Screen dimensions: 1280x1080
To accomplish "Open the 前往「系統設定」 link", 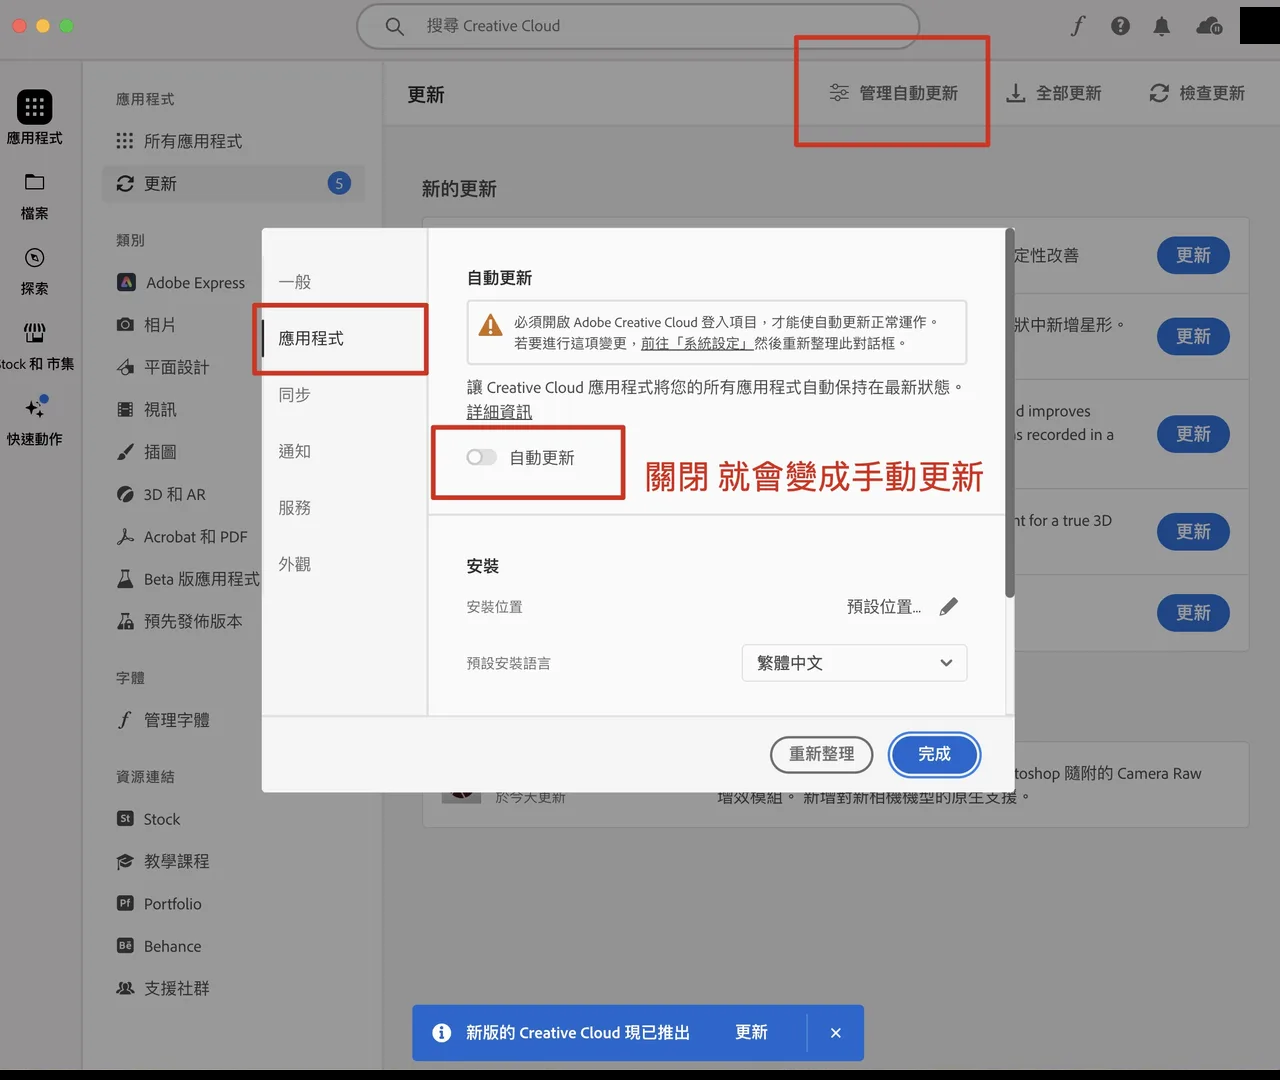I will (x=697, y=343).
